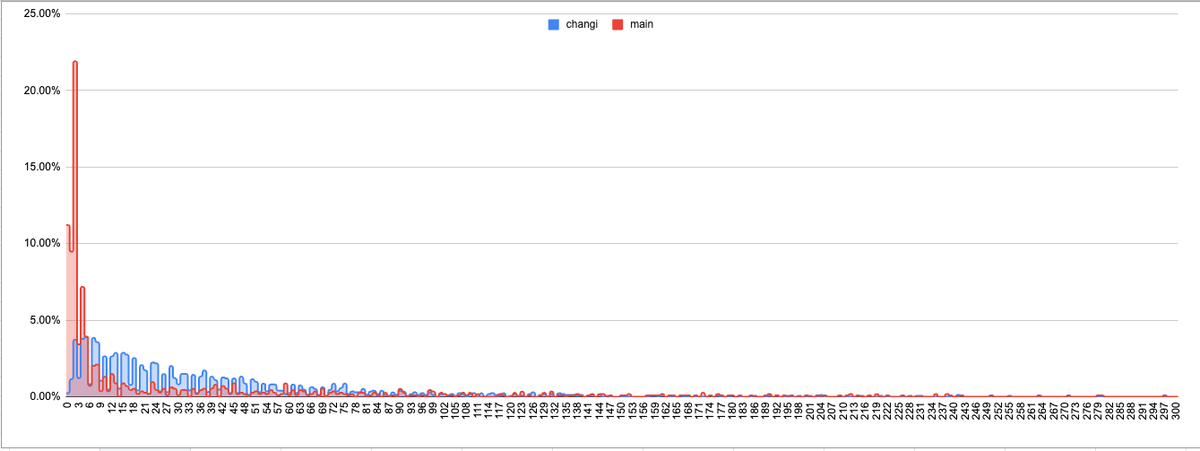Click the 25.00% y-axis label

(41, 14)
